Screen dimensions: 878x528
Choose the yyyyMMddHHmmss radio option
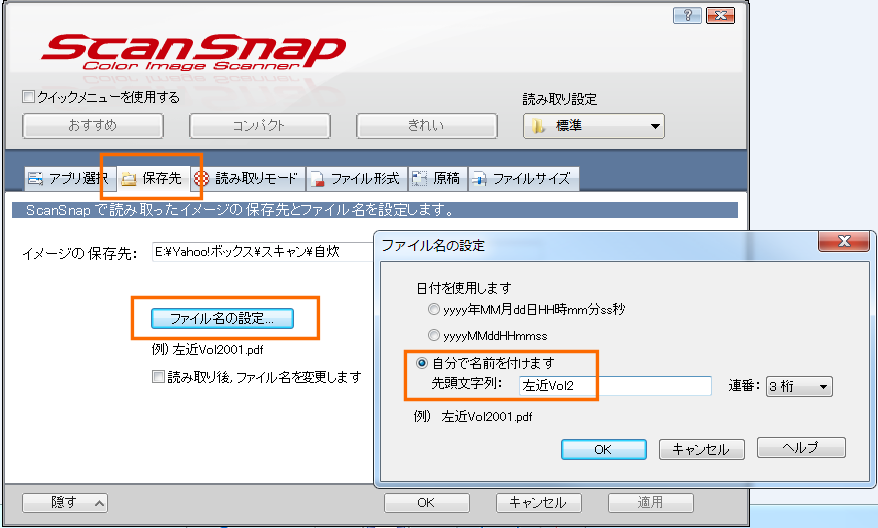[x=434, y=336]
